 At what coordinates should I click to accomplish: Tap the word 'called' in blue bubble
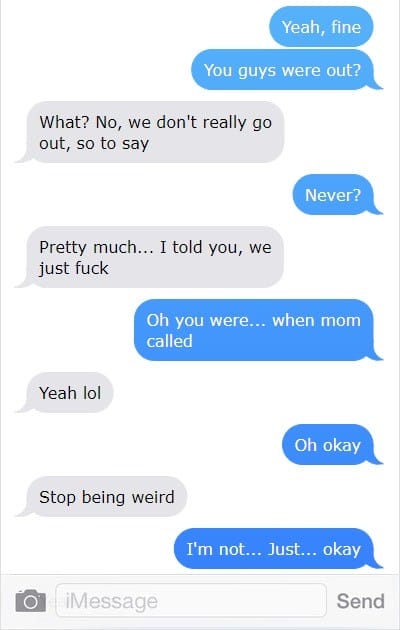tap(169, 341)
